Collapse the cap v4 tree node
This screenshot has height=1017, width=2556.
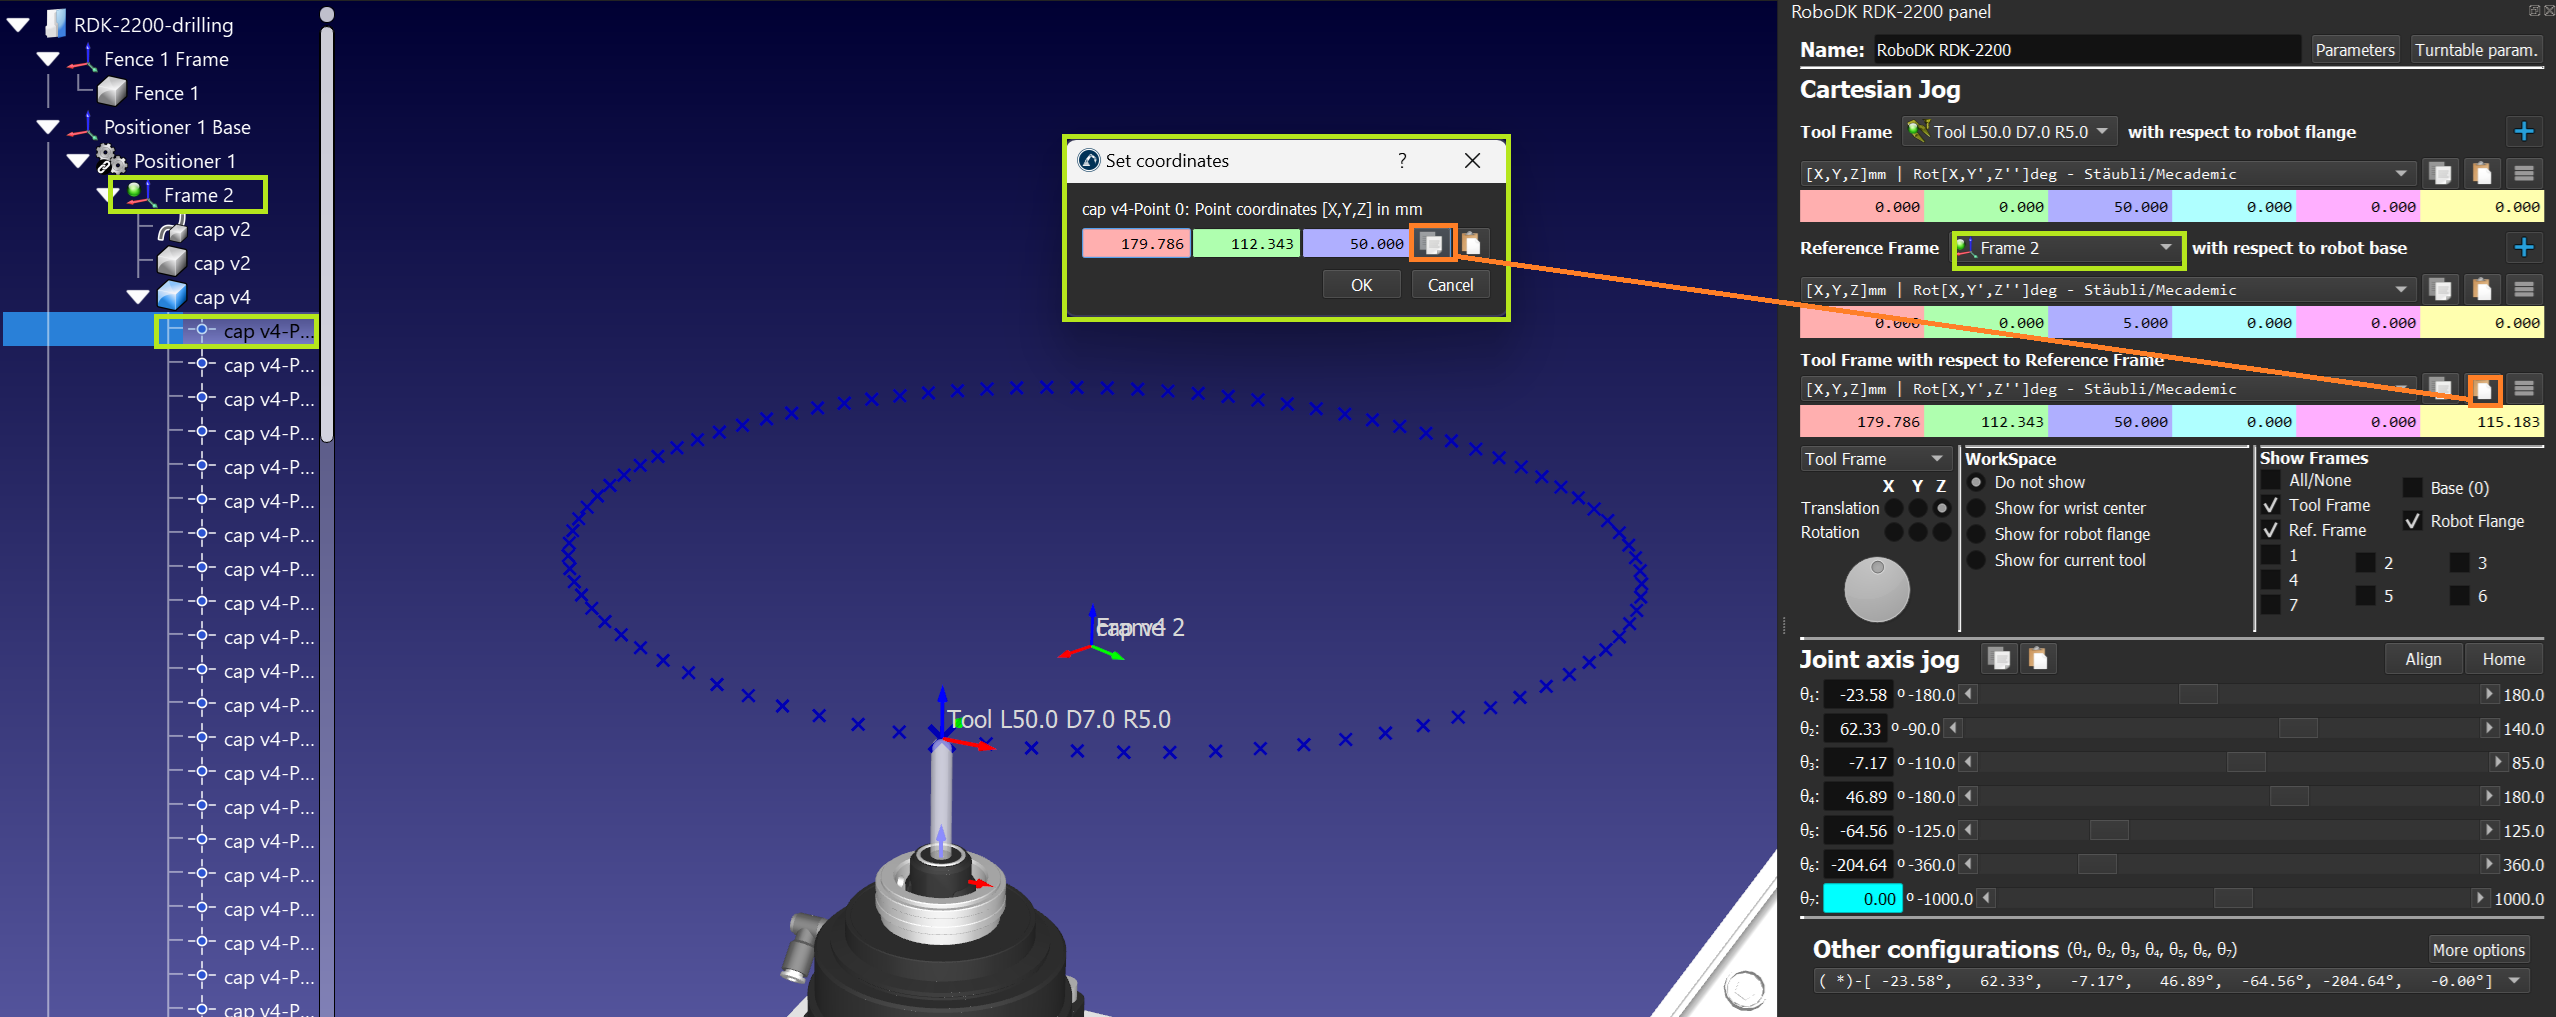point(138,296)
